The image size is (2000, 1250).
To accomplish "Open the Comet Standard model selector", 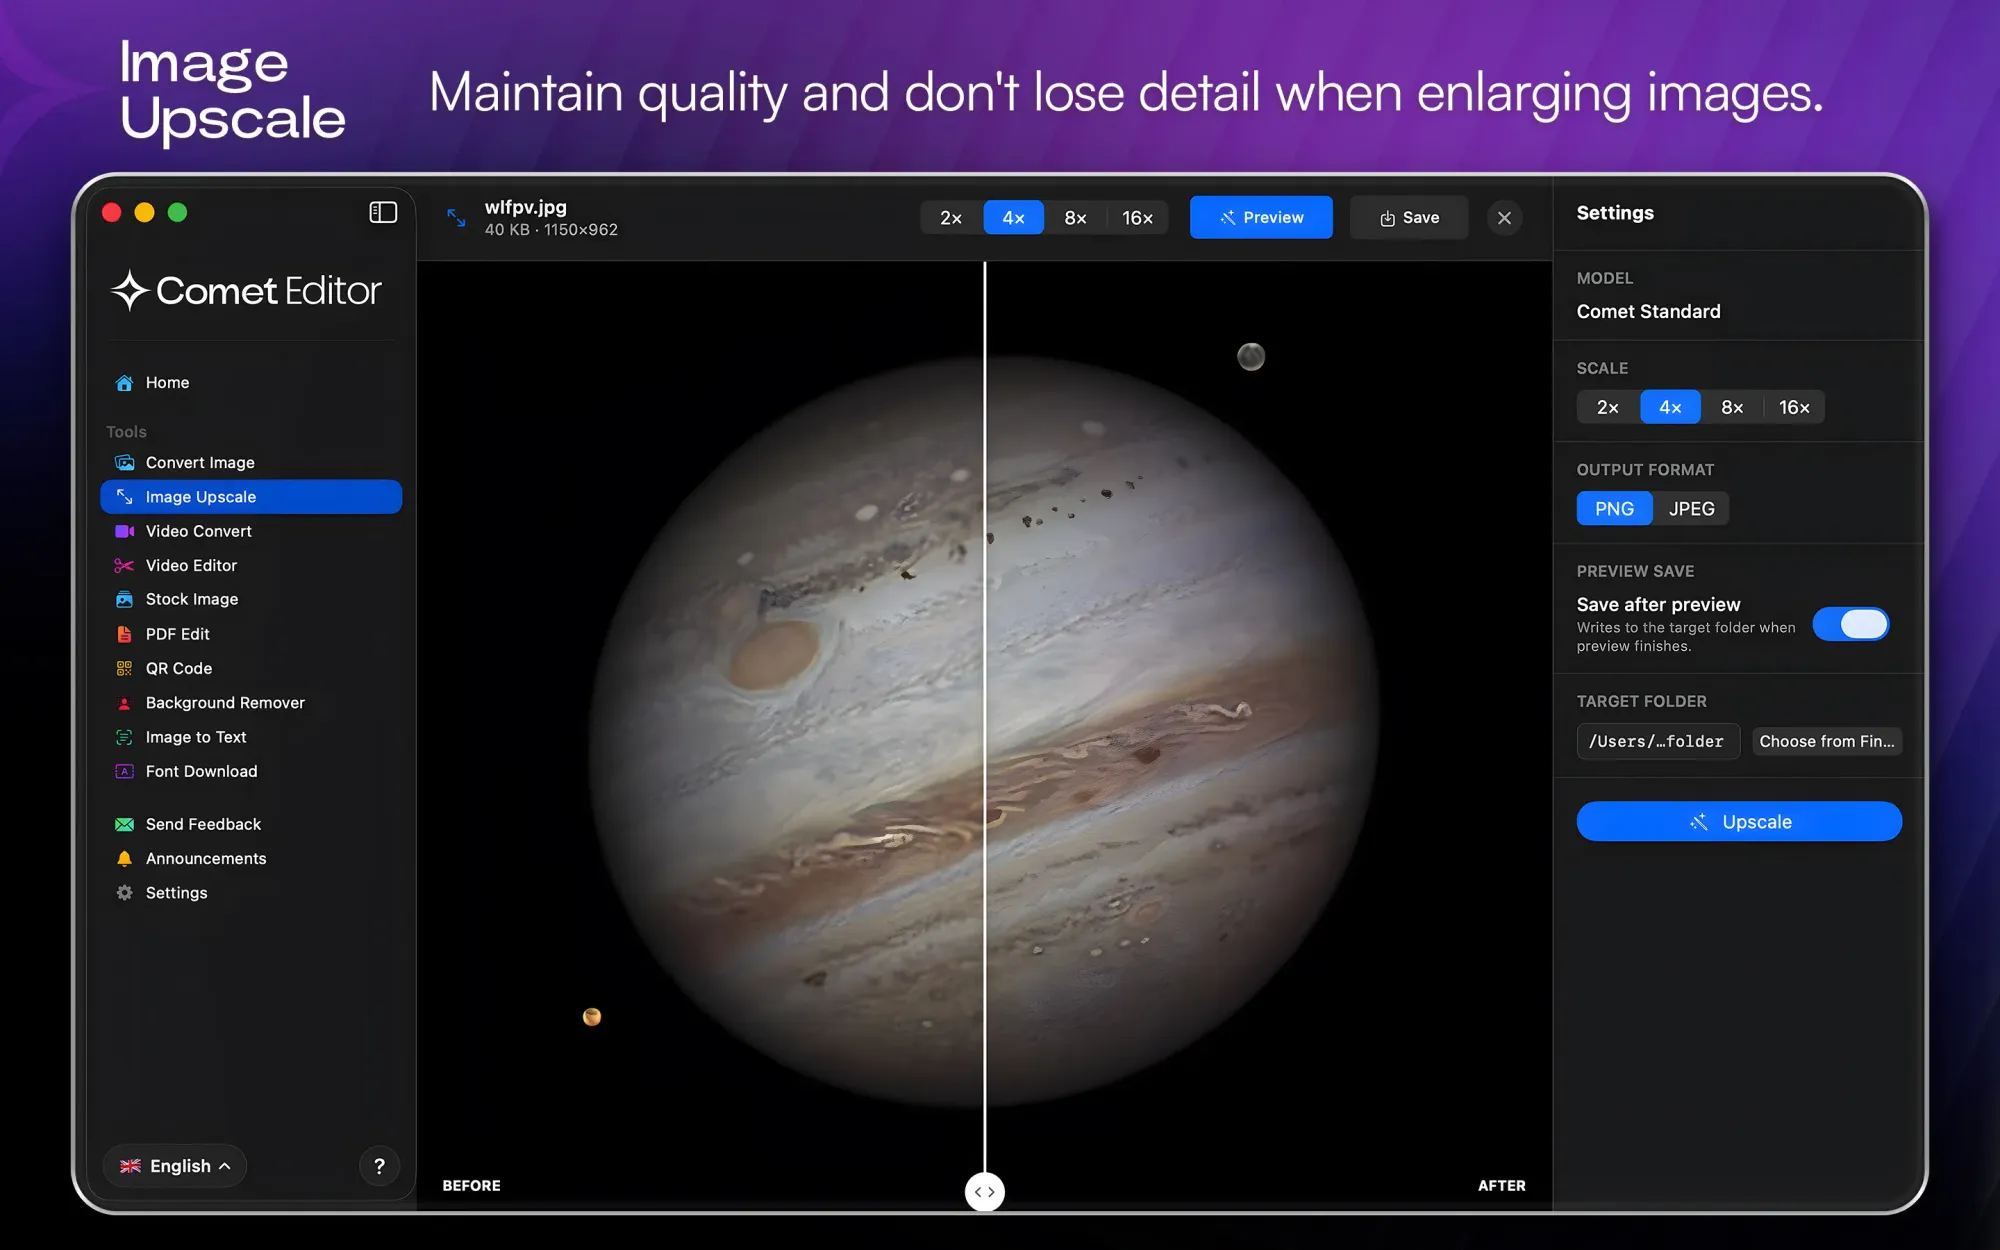I will point(1648,311).
